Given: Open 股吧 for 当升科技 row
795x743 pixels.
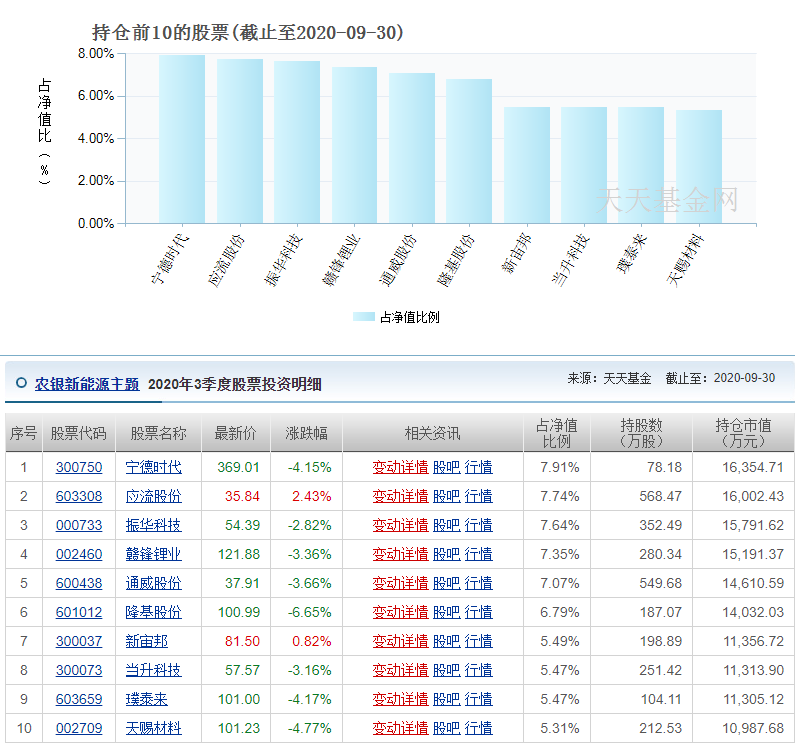Looking at the screenshot, I should pyautogui.click(x=447, y=670).
